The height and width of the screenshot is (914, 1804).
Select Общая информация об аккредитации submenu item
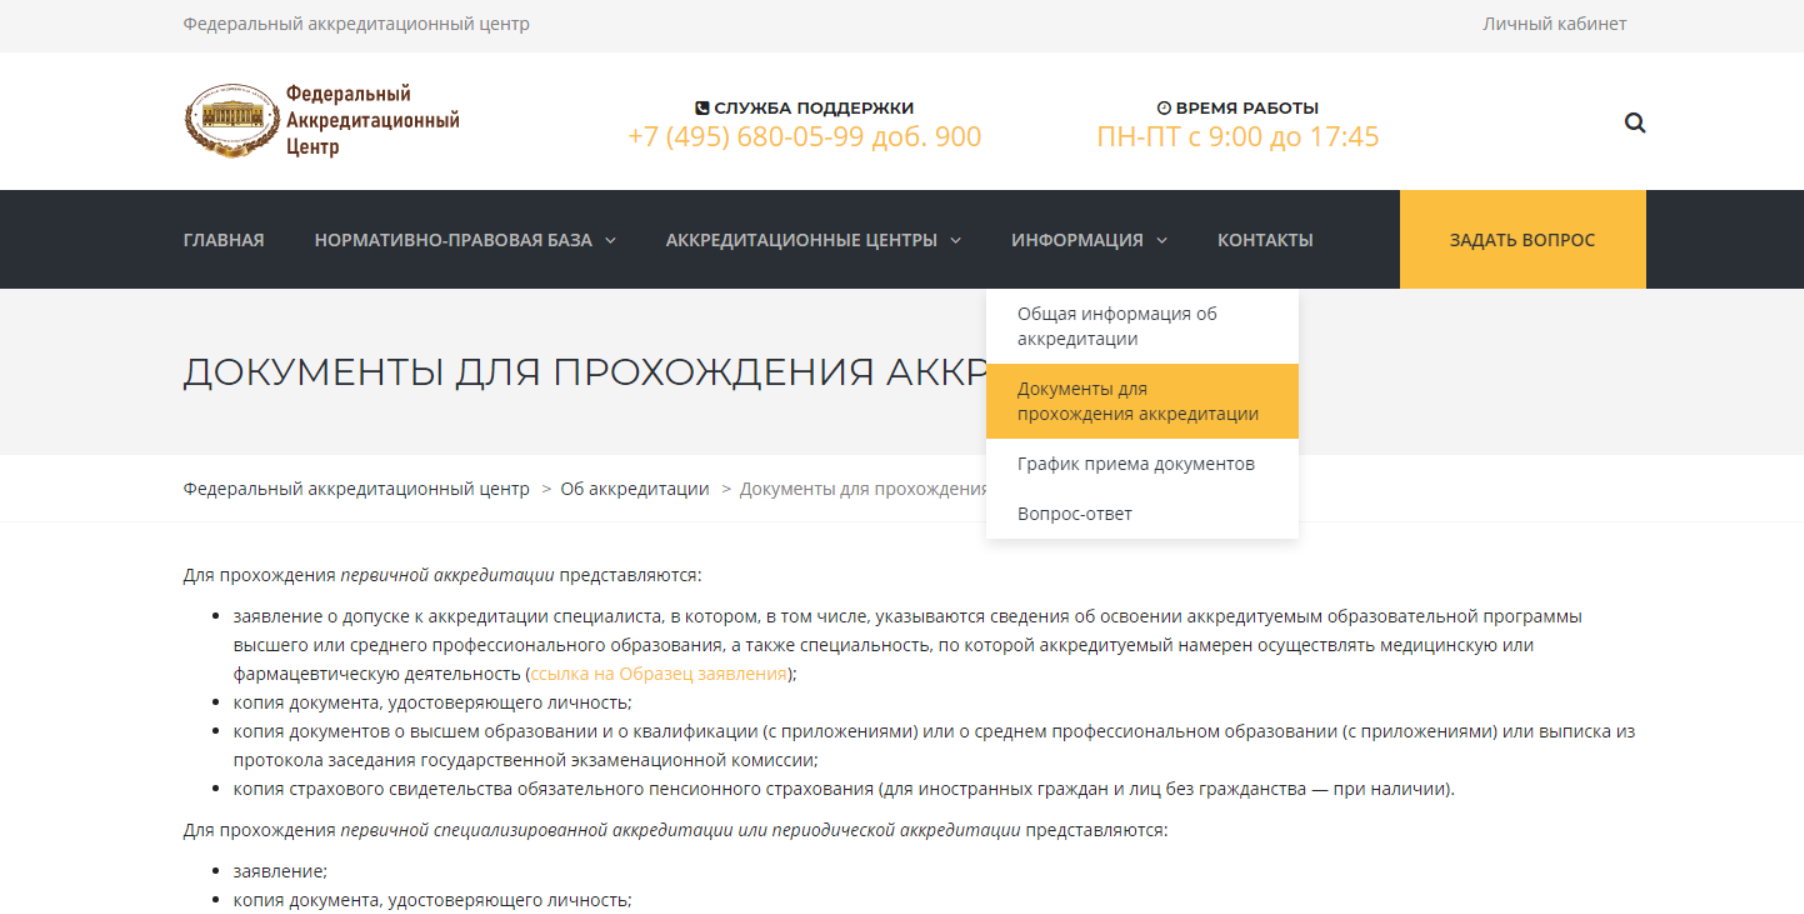pyautogui.click(x=1116, y=326)
